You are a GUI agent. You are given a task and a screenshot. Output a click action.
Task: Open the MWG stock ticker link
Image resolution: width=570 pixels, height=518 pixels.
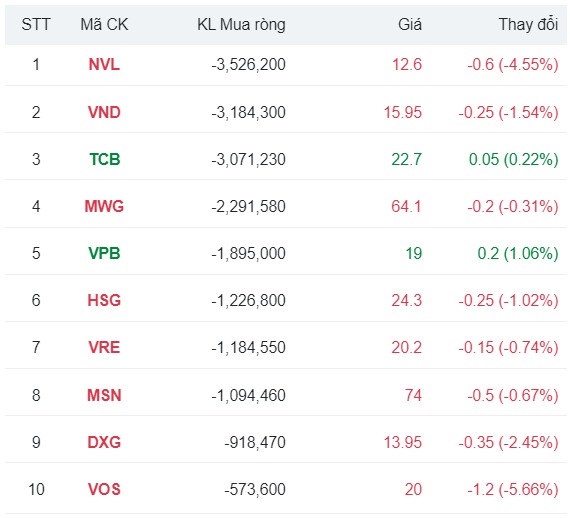(104, 206)
